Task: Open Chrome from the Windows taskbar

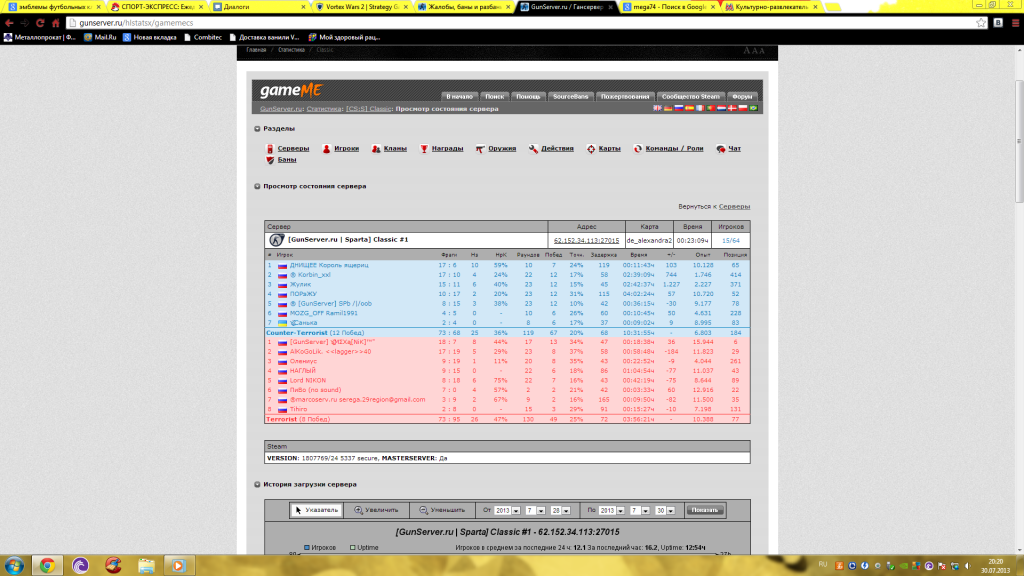Action: (46, 565)
